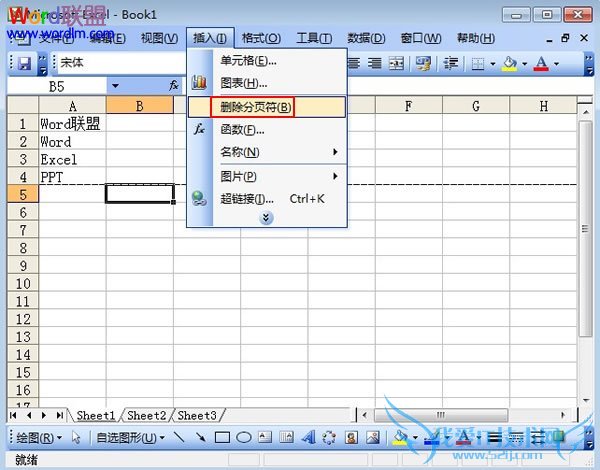Image resolution: width=600 pixels, height=470 pixels.
Task: Click the Currency style toolbar icon
Action: (423, 63)
